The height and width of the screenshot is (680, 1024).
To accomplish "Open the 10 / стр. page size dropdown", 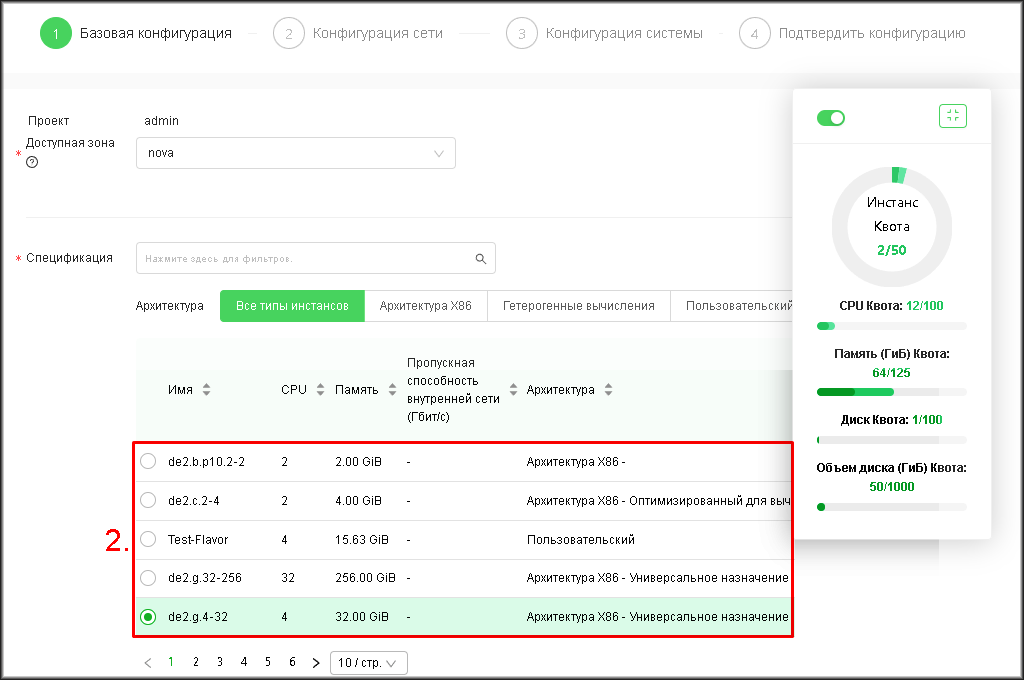I will coord(368,662).
